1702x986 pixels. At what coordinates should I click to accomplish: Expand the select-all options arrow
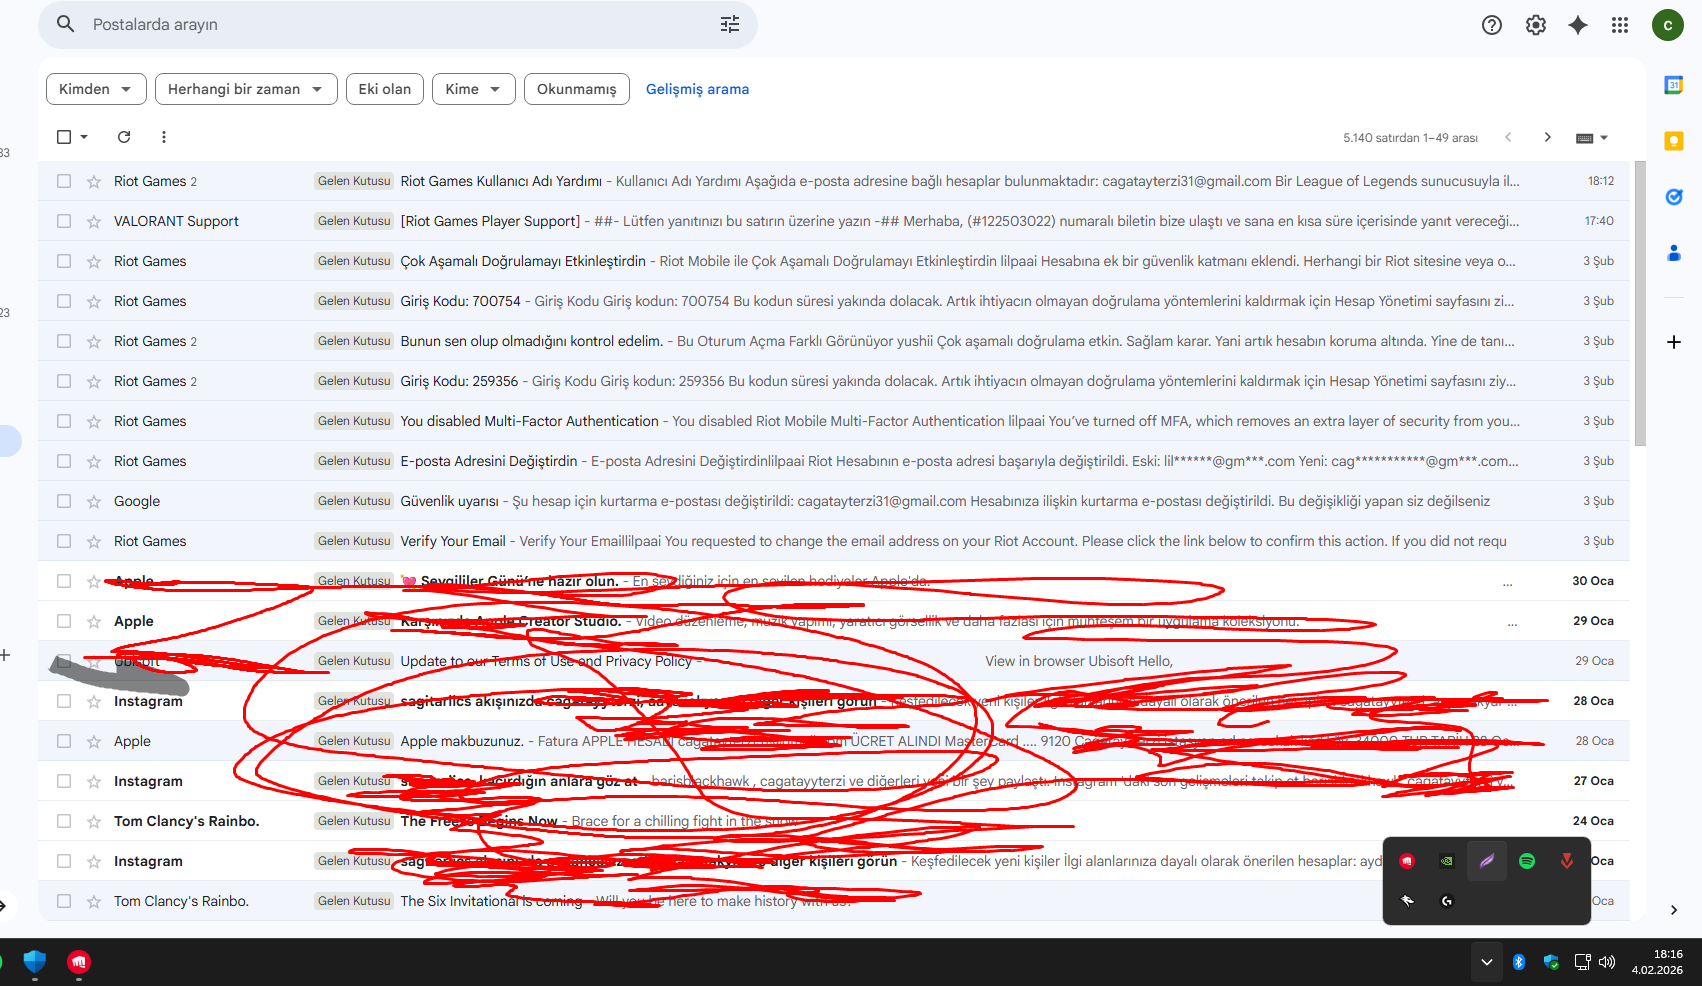pyautogui.click(x=85, y=137)
